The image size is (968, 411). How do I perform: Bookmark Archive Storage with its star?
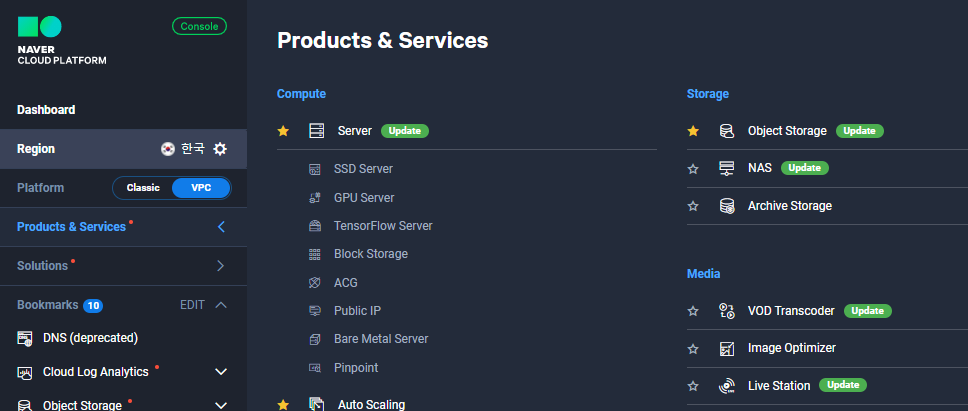tap(693, 206)
